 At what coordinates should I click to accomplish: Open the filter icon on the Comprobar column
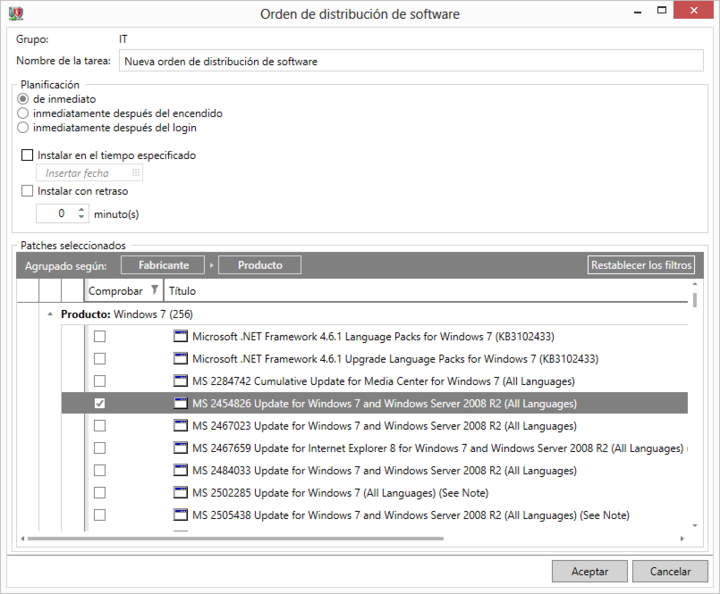point(155,290)
